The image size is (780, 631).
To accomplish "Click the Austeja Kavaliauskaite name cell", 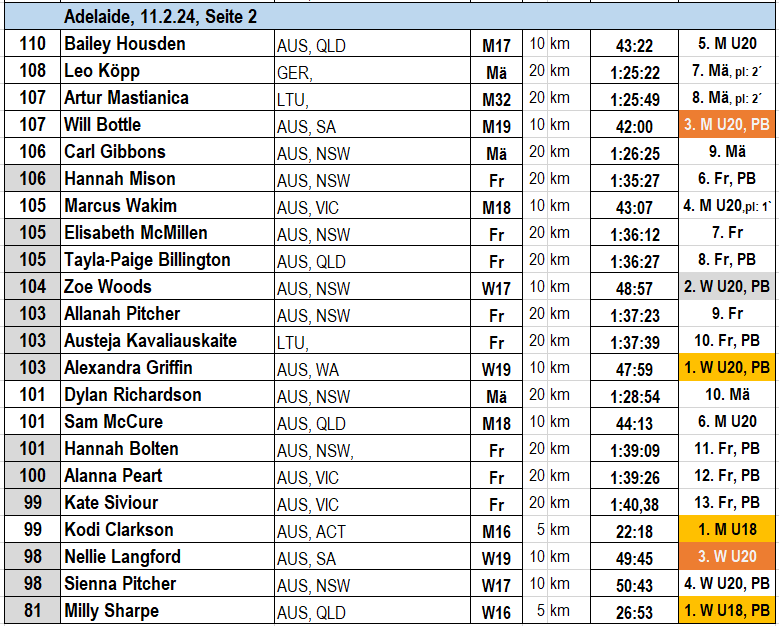I will (167, 340).
